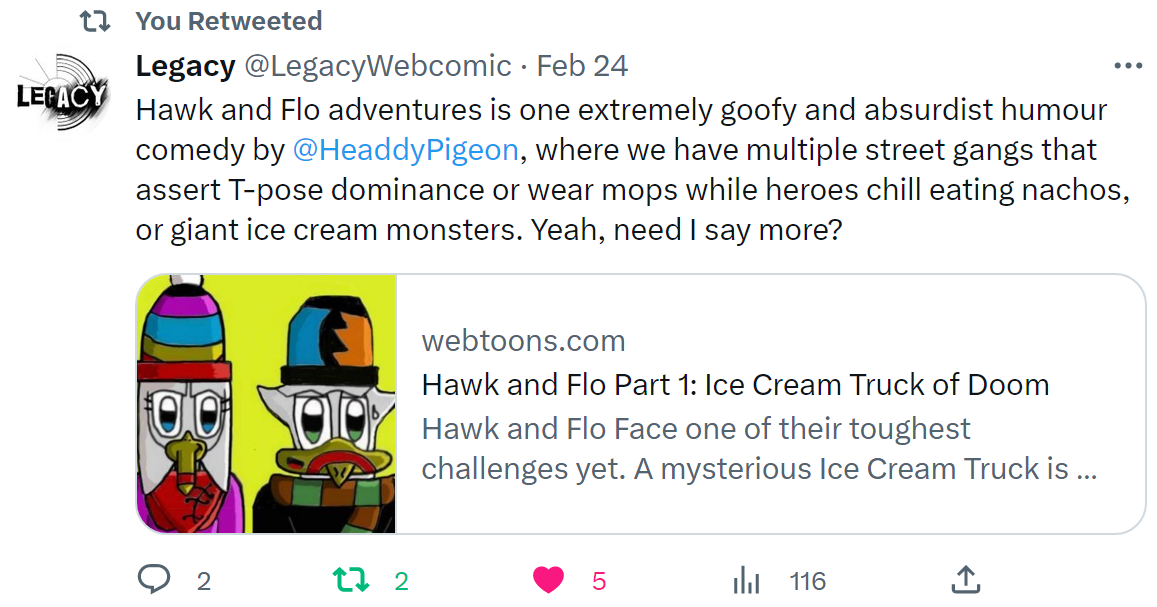Undo the retweet using the green arrows

tap(350, 580)
